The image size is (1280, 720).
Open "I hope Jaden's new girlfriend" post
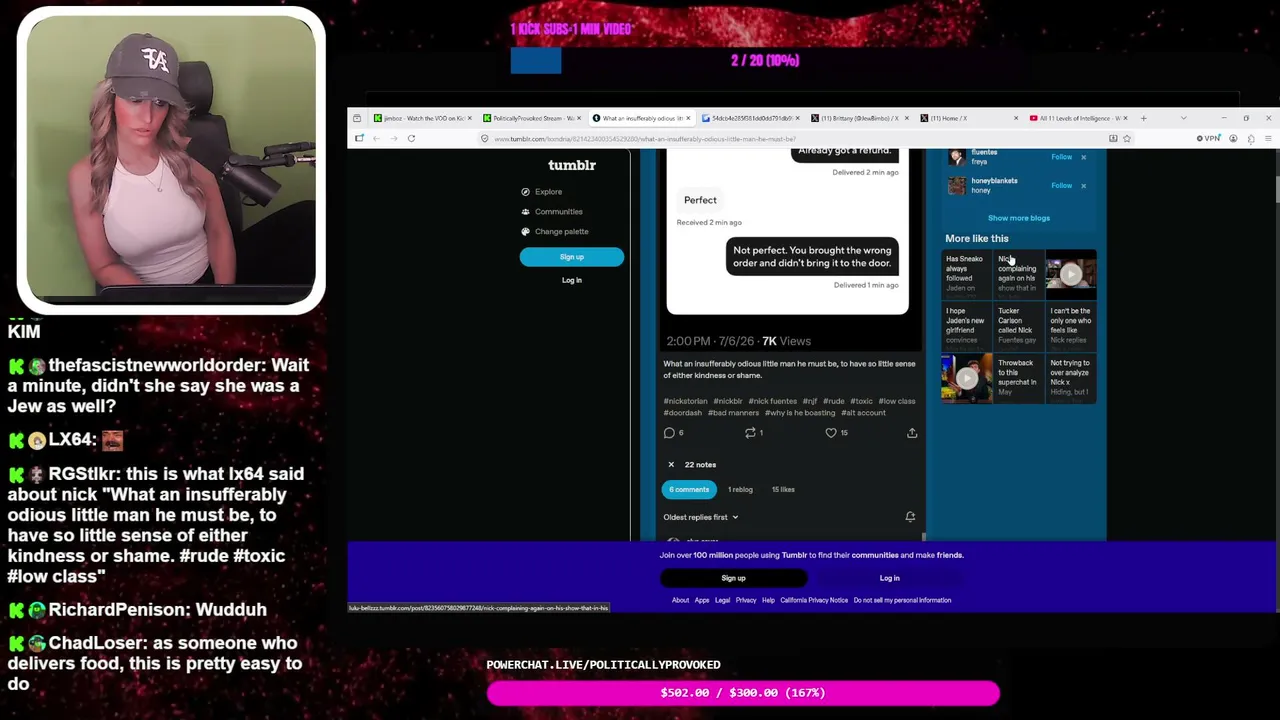pos(966,326)
